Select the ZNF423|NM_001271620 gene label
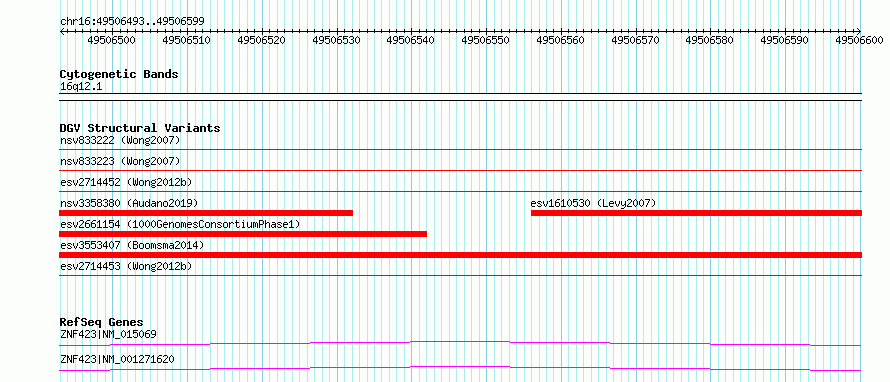Viewport: 890px width, 382px height. [x=117, y=359]
